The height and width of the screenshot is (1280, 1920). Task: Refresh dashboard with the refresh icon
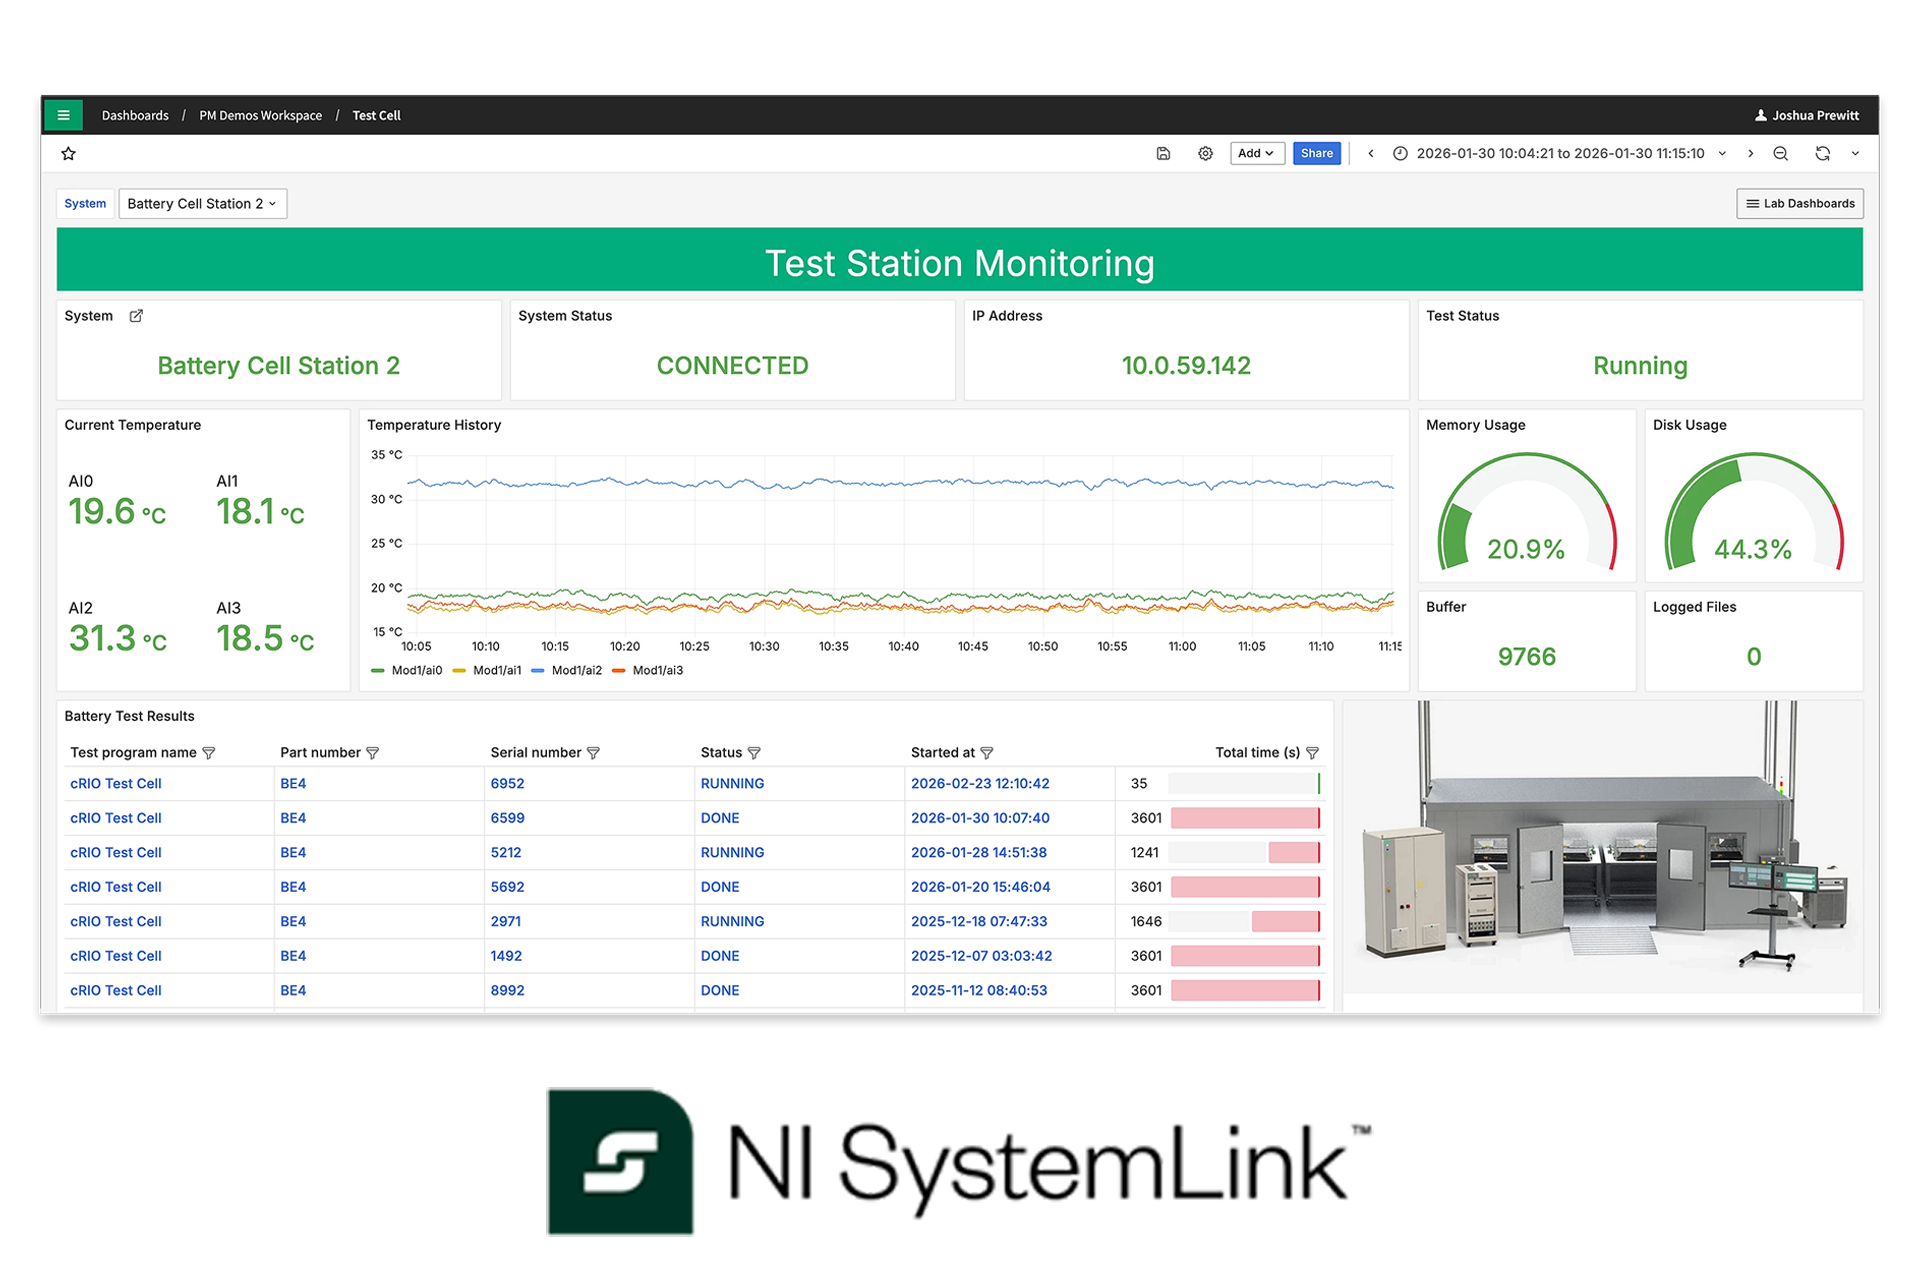[x=1822, y=153]
